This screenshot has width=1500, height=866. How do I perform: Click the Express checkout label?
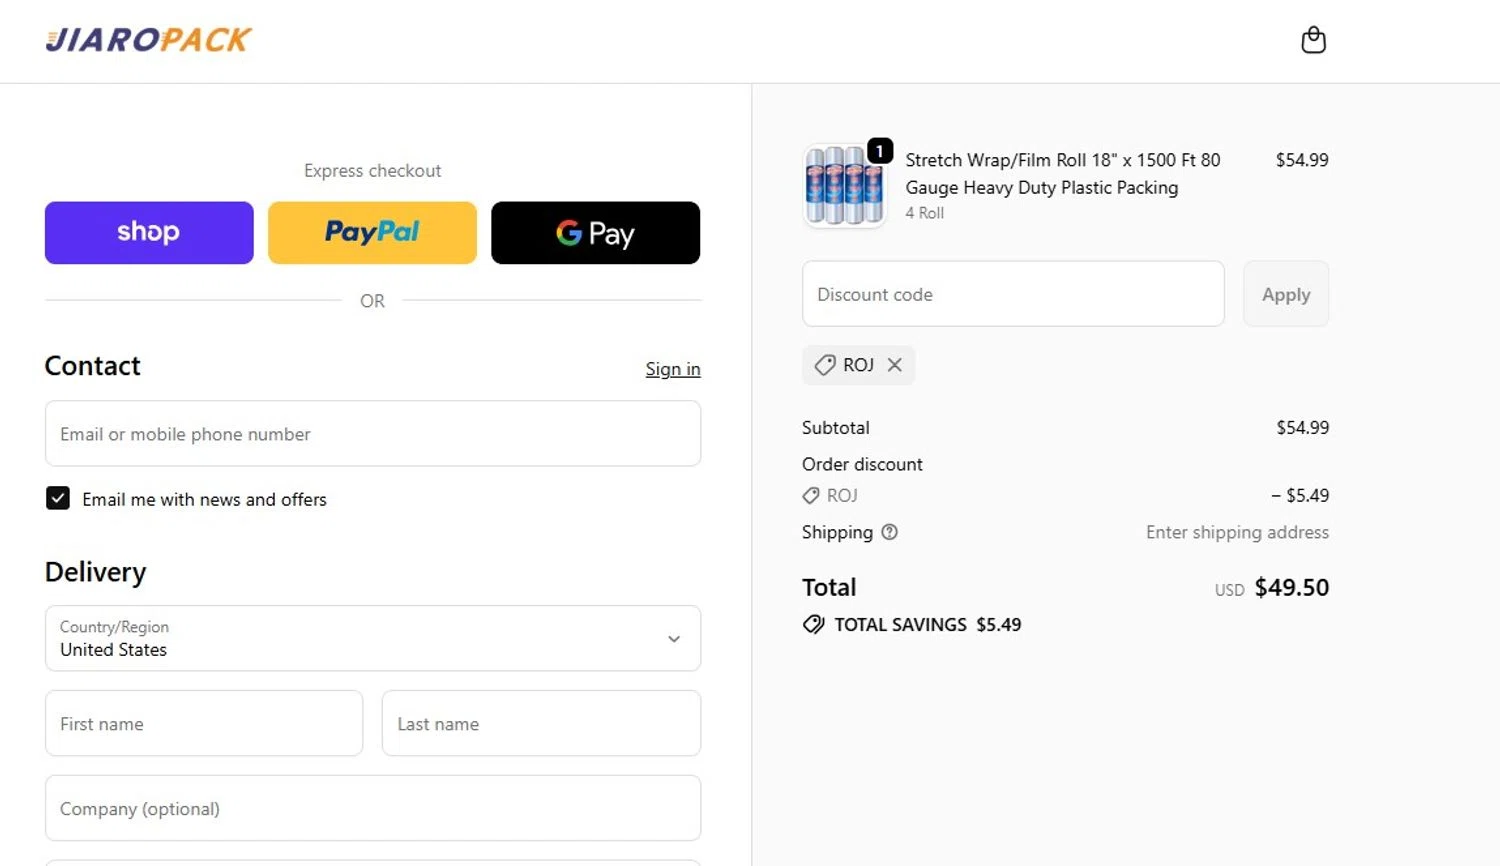373,171
